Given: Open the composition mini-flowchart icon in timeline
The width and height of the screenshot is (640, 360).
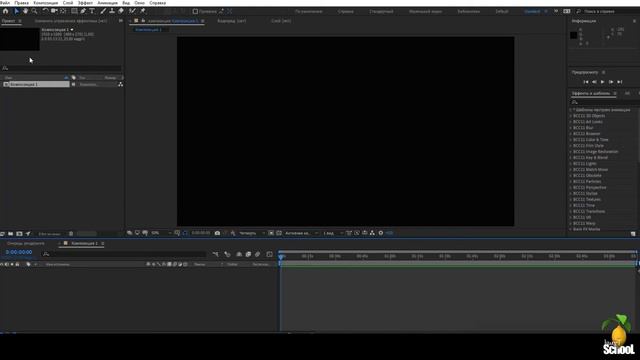Looking at the screenshot, I should coord(215,254).
